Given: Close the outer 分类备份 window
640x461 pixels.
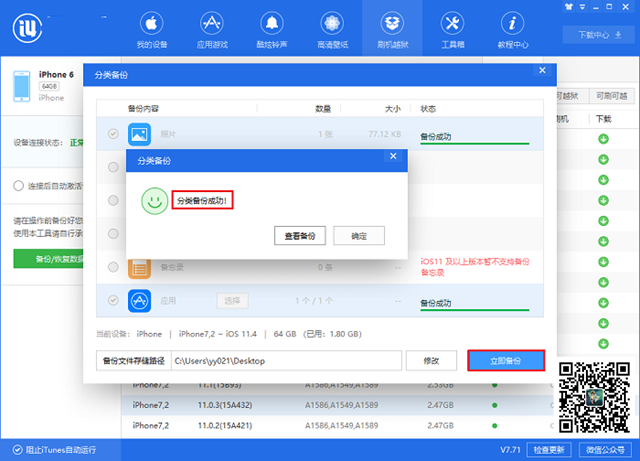Looking at the screenshot, I should click(542, 70).
